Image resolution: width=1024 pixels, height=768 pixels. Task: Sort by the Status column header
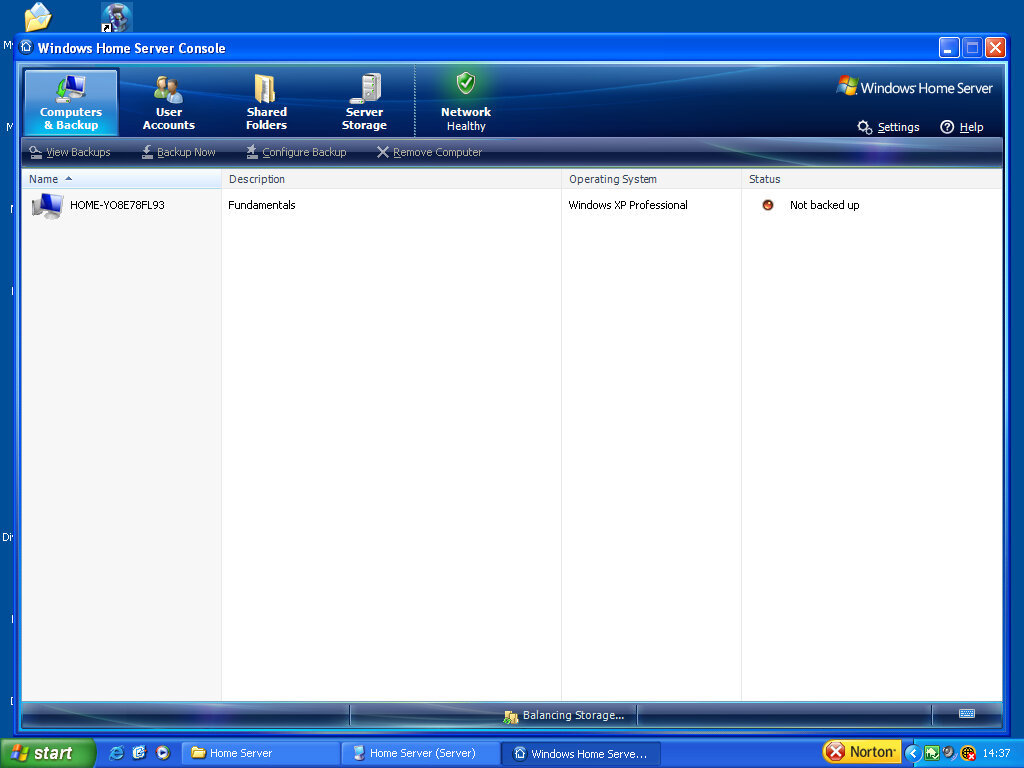pyautogui.click(x=765, y=179)
